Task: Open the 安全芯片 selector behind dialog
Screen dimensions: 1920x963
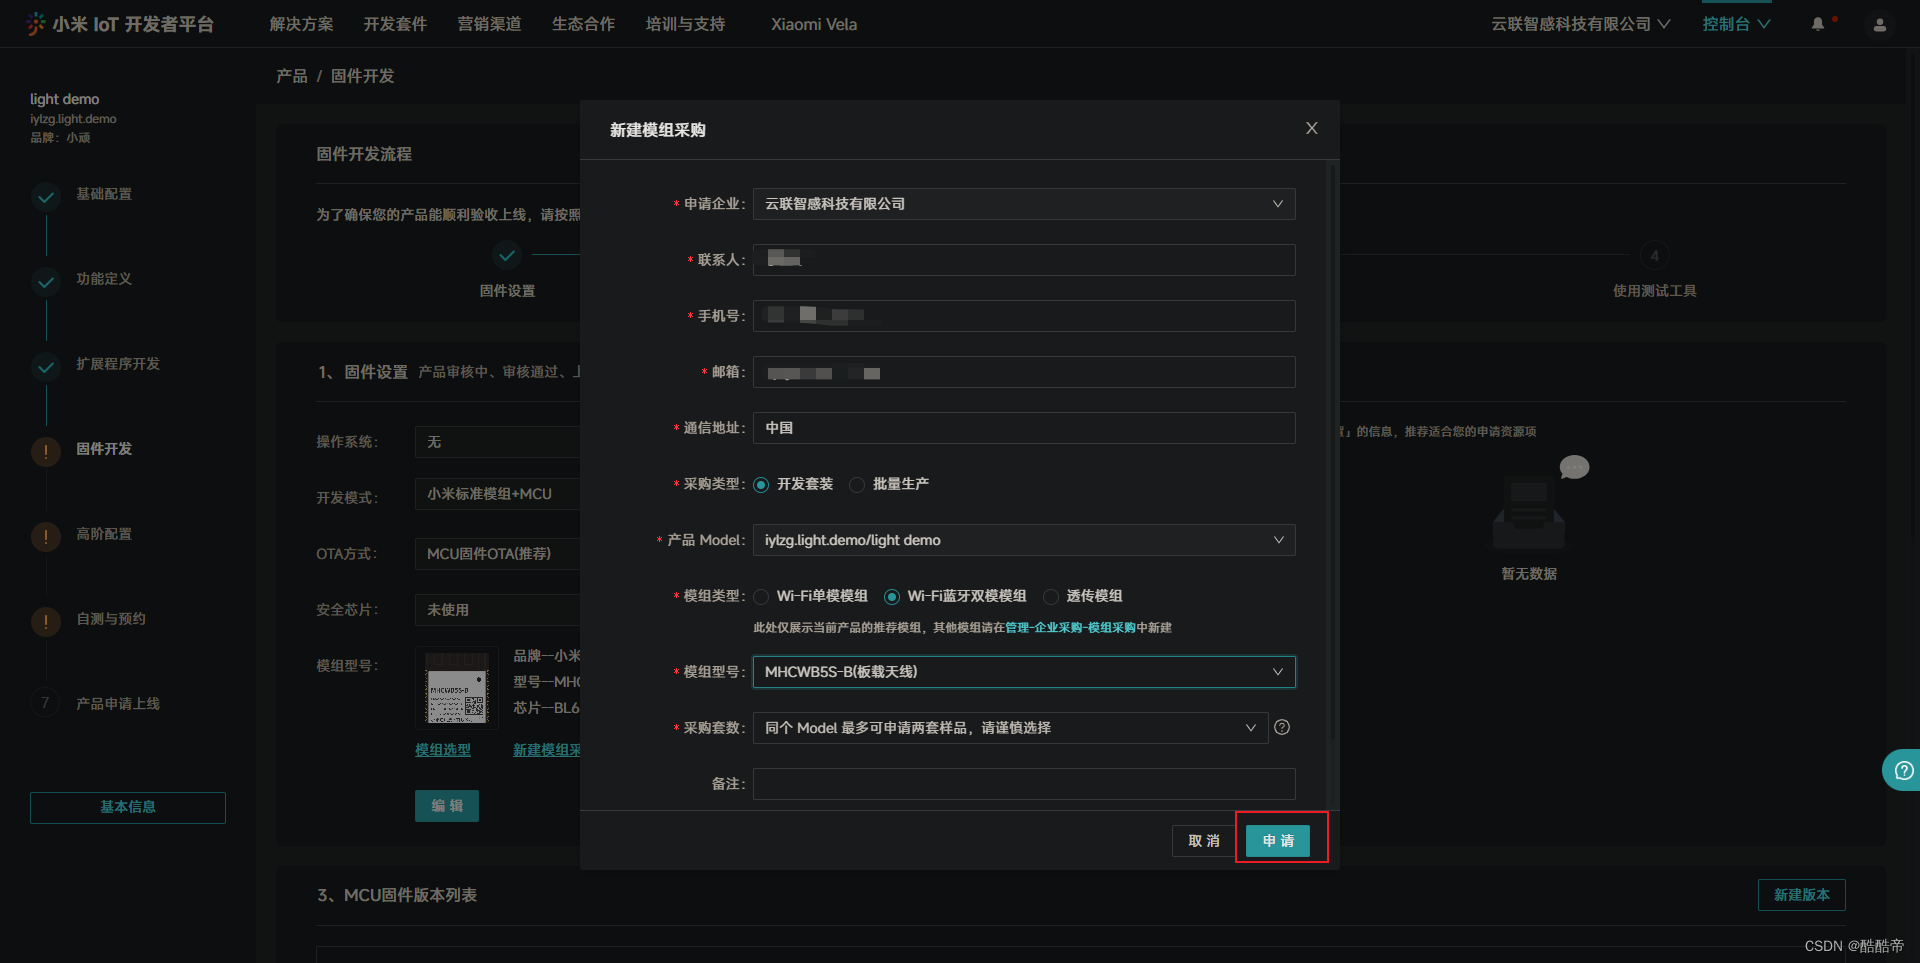Action: [497, 610]
